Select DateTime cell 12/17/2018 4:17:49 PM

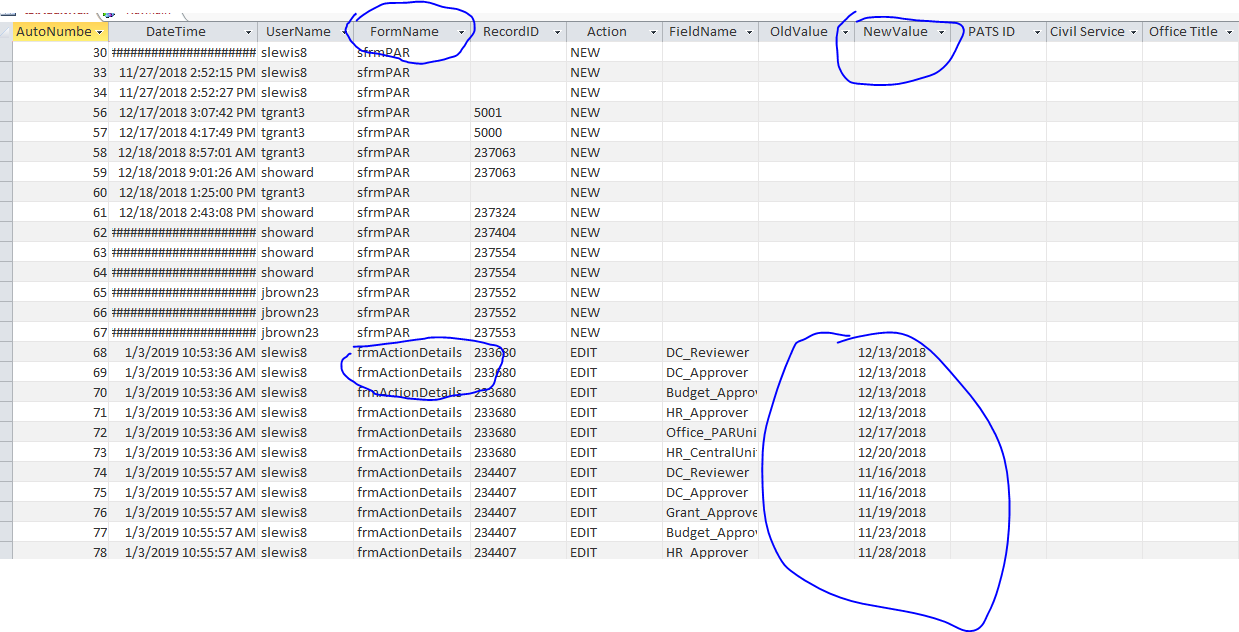click(183, 132)
